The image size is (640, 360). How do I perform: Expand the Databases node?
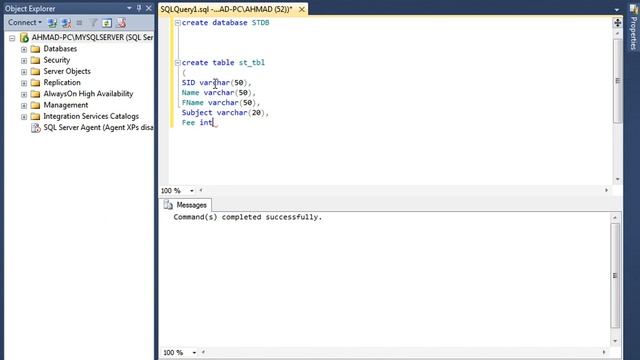click(x=24, y=49)
